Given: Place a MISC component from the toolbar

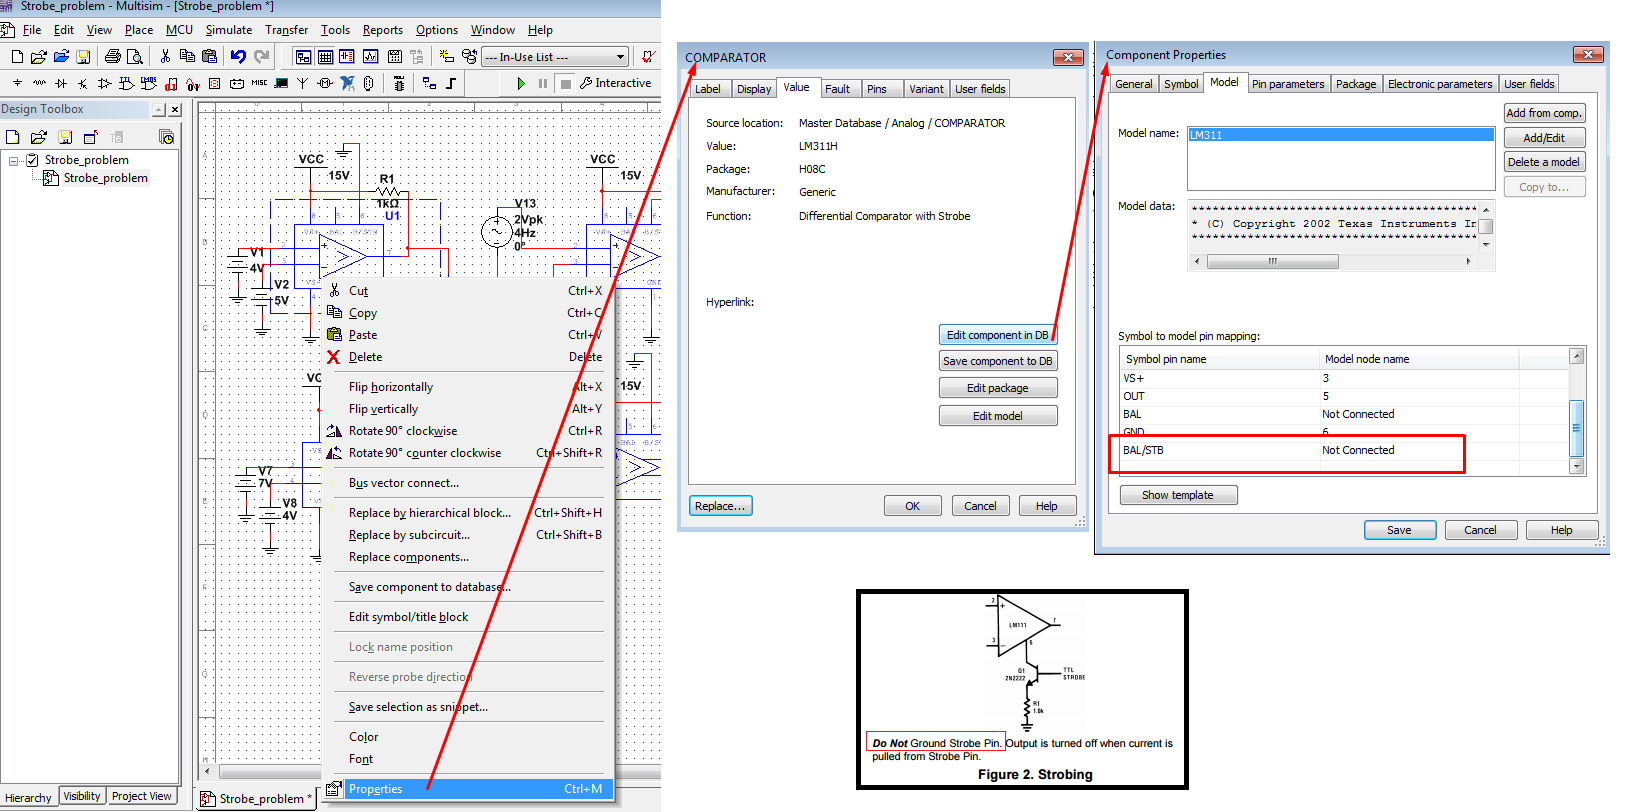Looking at the screenshot, I should click(259, 84).
